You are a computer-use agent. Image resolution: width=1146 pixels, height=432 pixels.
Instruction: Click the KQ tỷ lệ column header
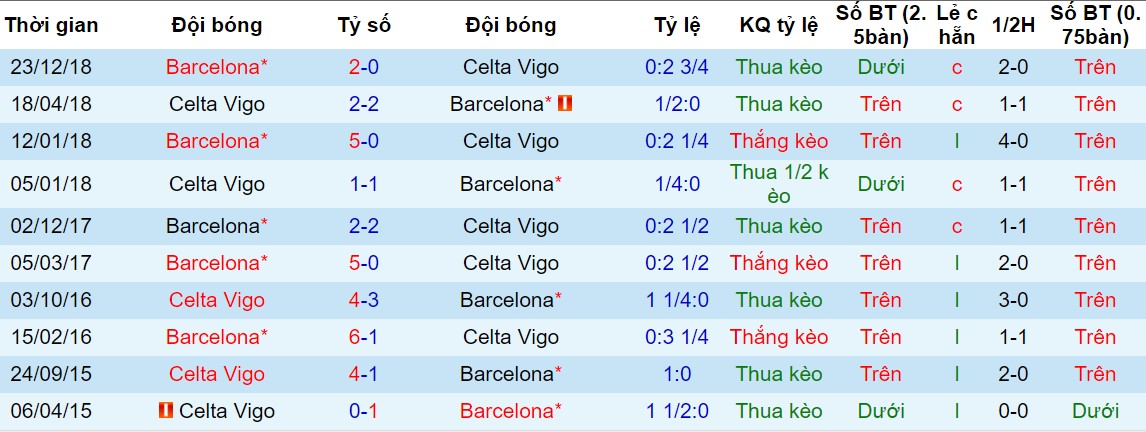779,26
